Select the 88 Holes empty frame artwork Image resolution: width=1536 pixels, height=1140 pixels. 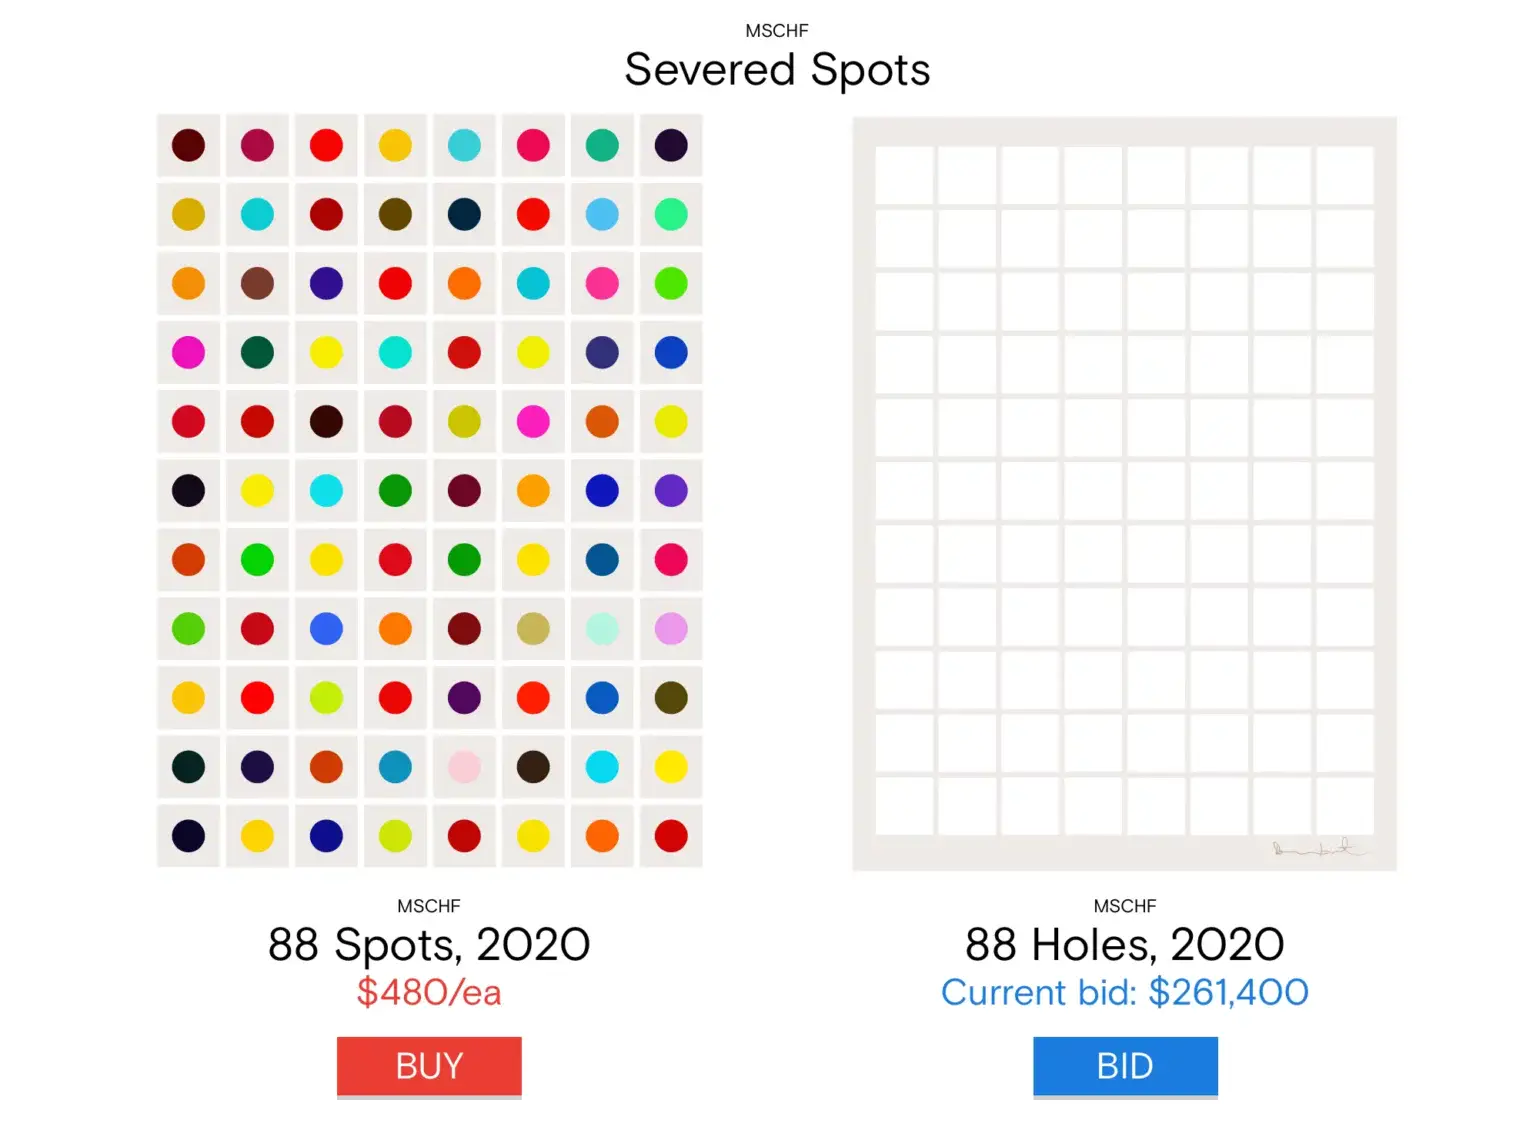1124,492
